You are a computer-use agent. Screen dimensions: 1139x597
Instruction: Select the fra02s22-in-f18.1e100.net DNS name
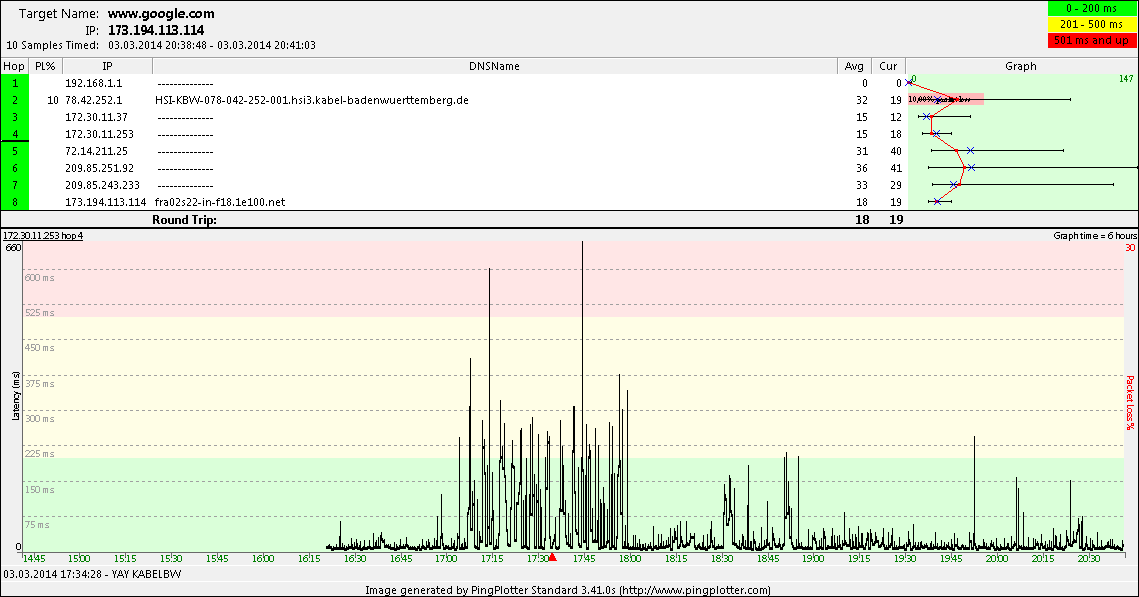220,202
